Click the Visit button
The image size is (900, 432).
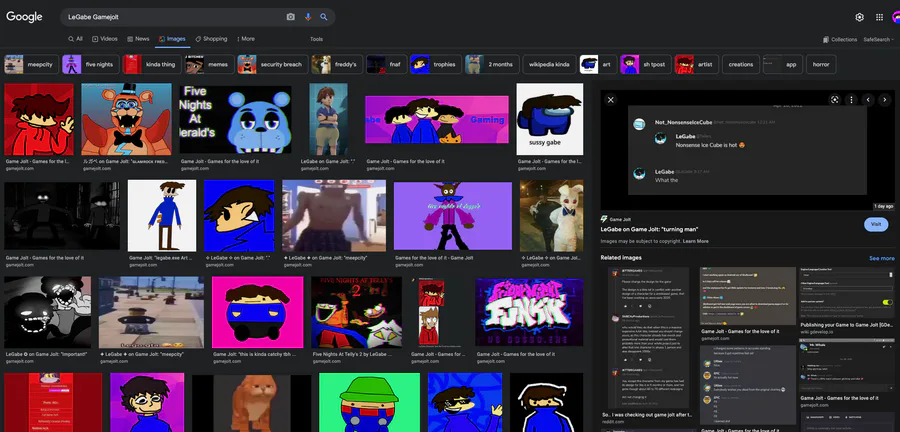click(x=875, y=224)
